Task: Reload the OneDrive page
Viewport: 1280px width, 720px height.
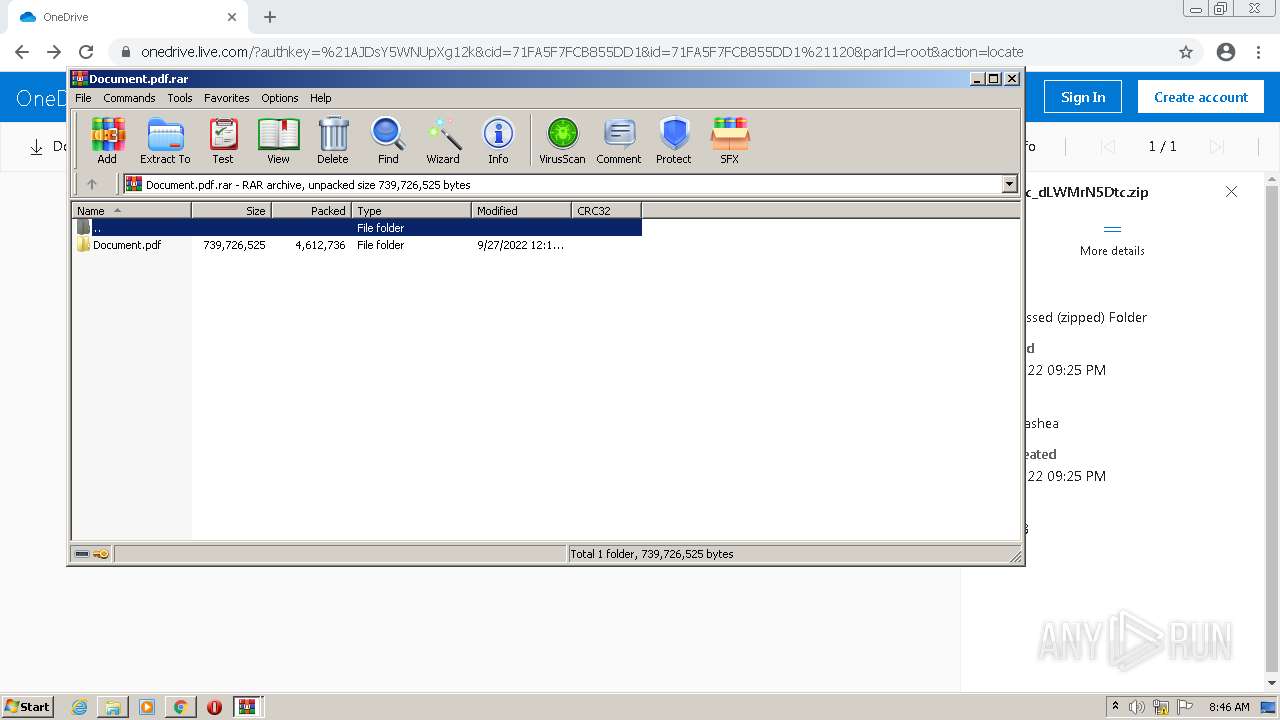Action: 86,52
